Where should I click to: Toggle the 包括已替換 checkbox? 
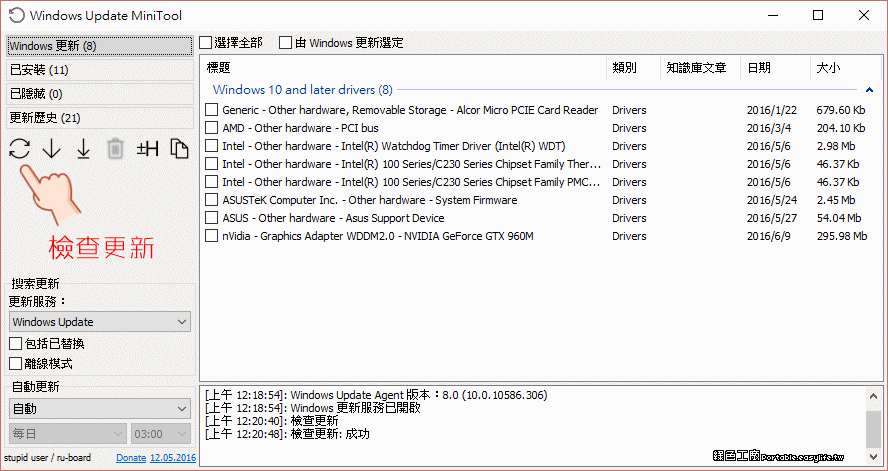point(16,344)
